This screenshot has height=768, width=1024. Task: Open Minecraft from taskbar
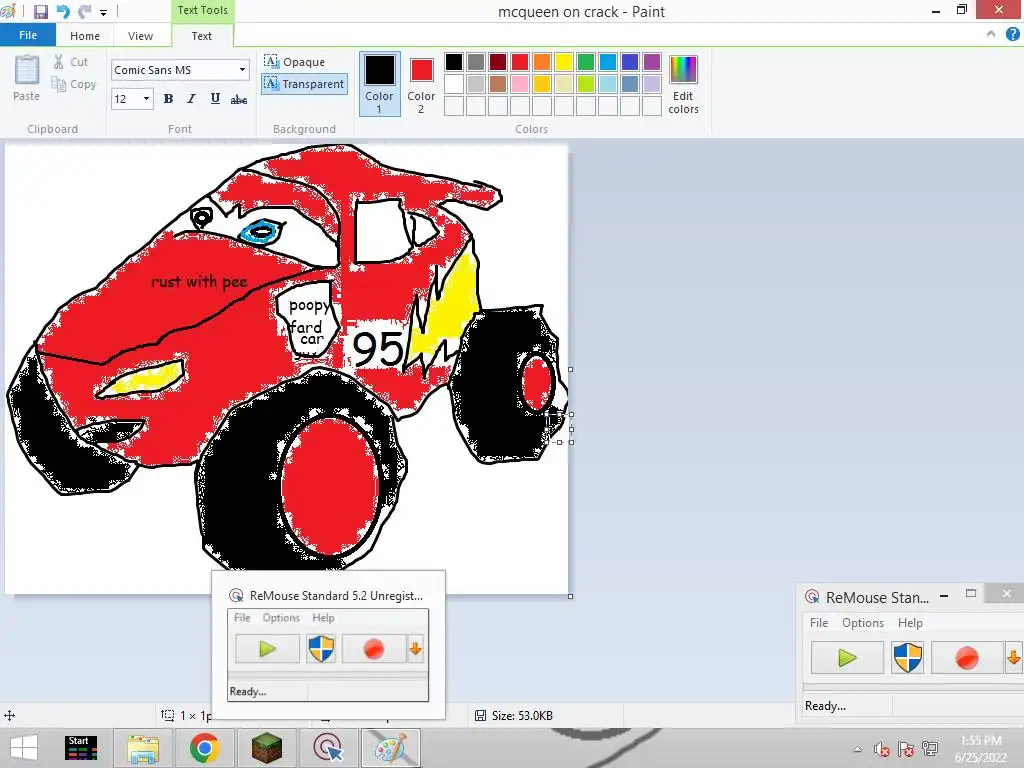[267, 748]
